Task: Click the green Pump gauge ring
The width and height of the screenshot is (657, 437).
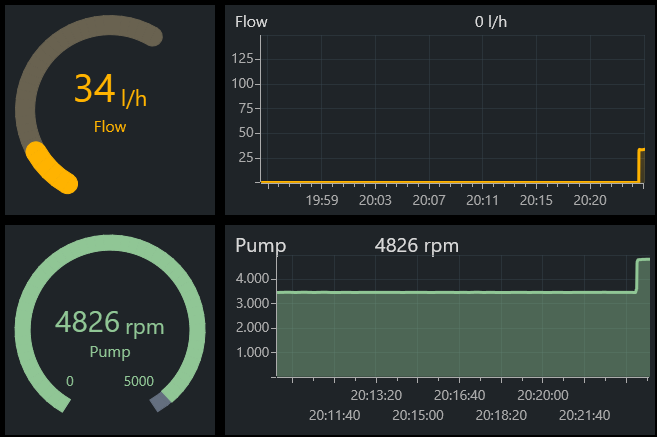Action: [x=110, y=243]
